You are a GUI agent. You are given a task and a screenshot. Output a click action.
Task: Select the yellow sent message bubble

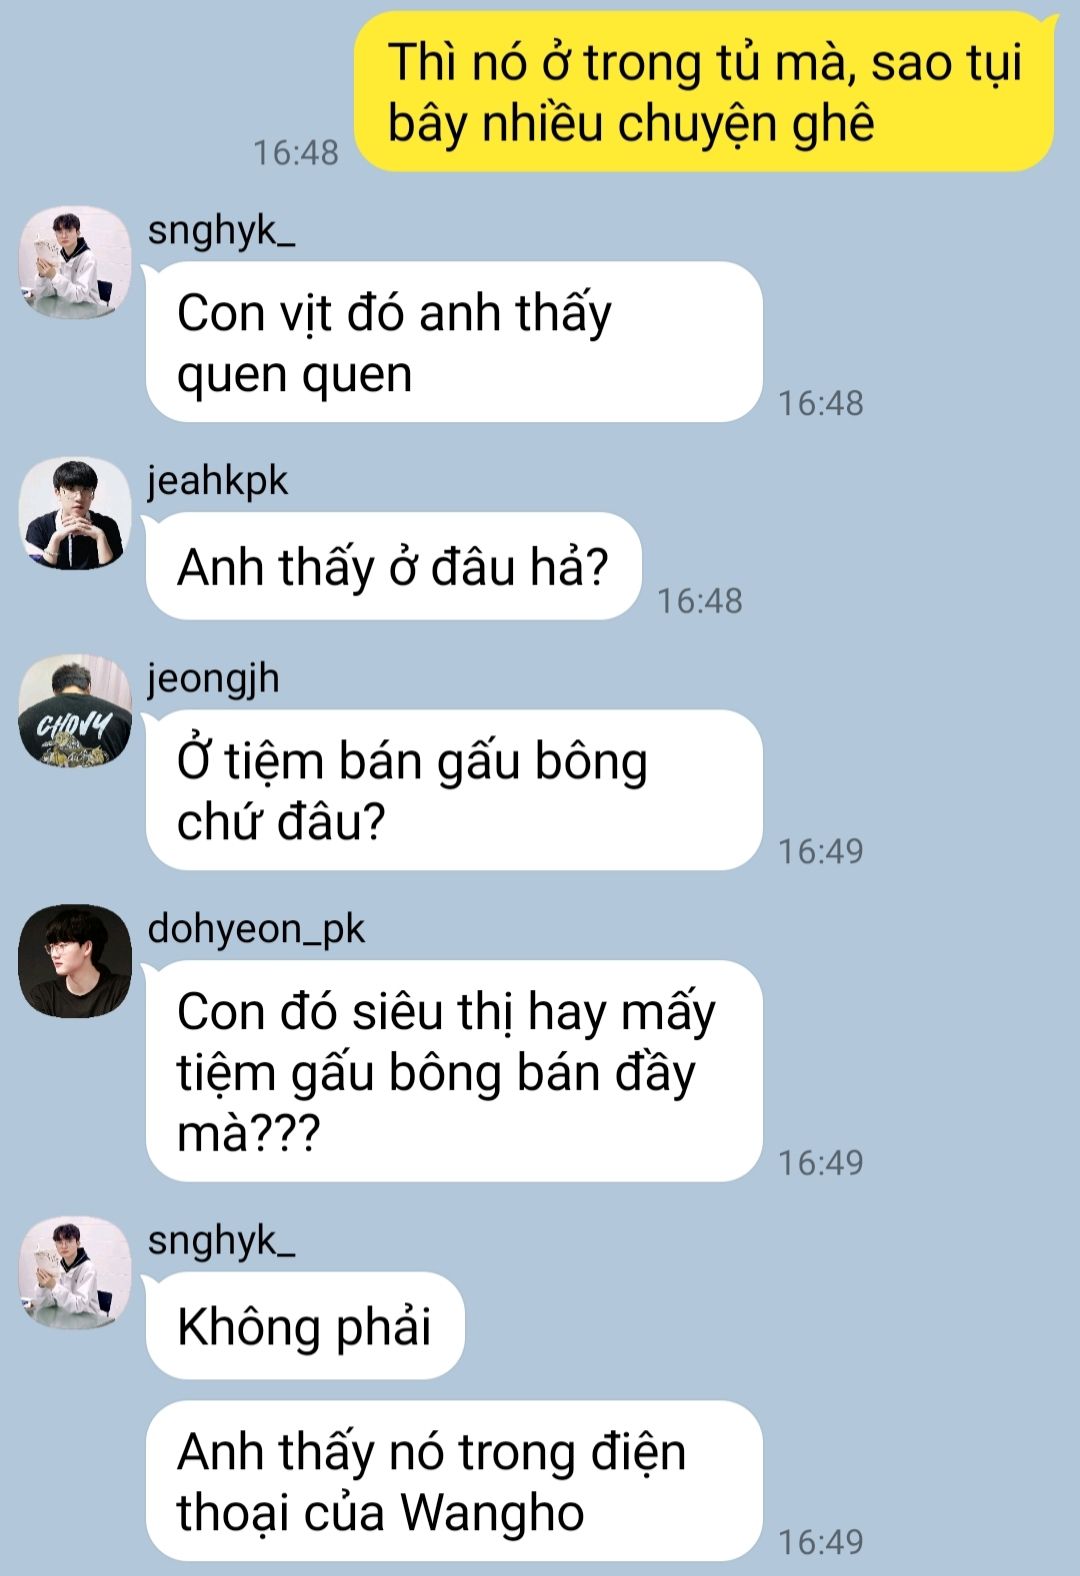[705, 92]
